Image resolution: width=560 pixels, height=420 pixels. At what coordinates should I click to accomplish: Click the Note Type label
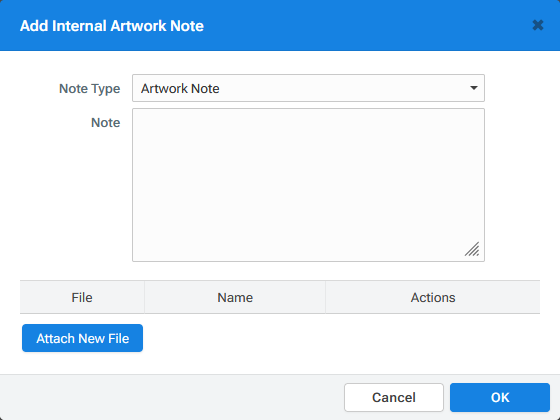tap(89, 89)
